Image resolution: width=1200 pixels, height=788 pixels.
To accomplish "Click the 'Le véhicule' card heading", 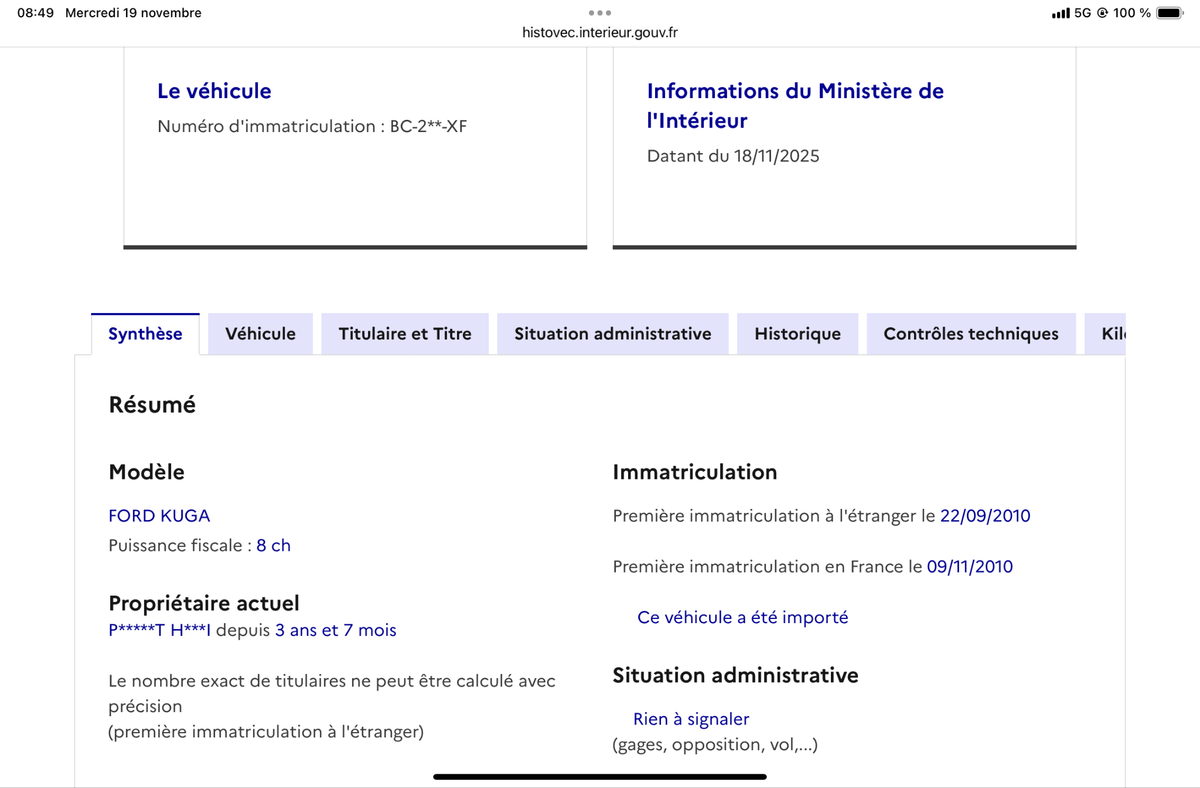I will click(x=214, y=91).
